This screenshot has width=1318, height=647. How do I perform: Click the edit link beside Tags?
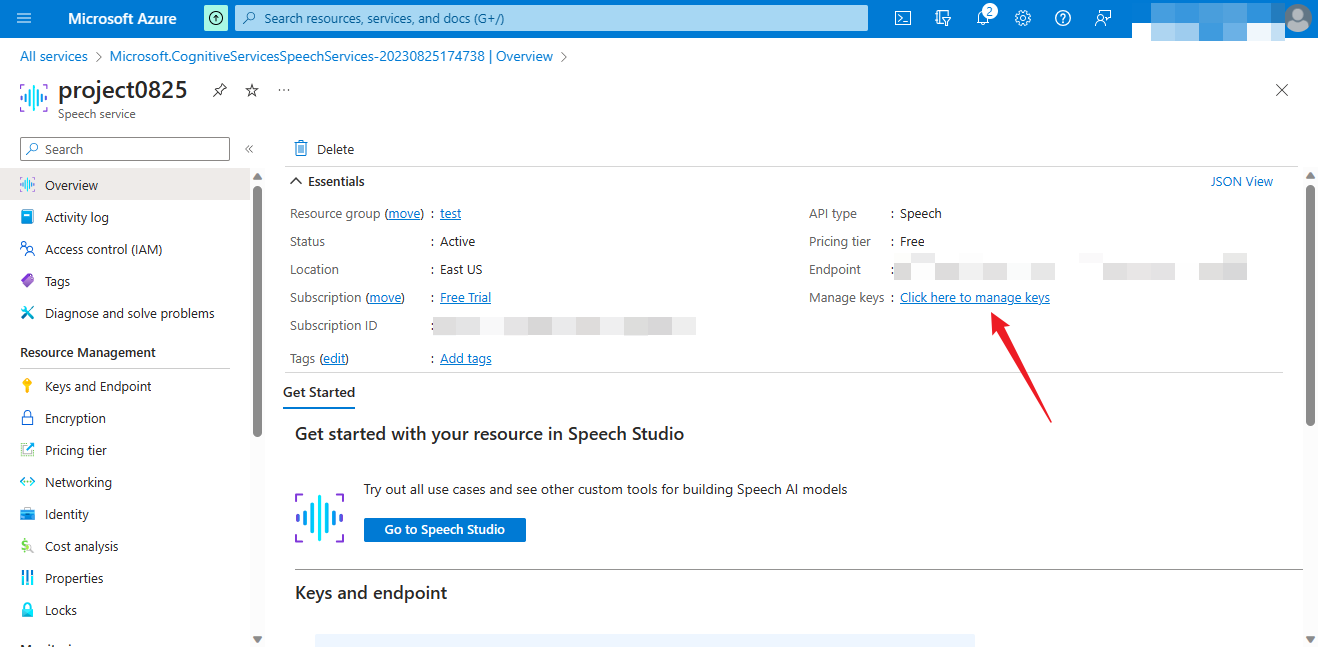coord(333,358)
